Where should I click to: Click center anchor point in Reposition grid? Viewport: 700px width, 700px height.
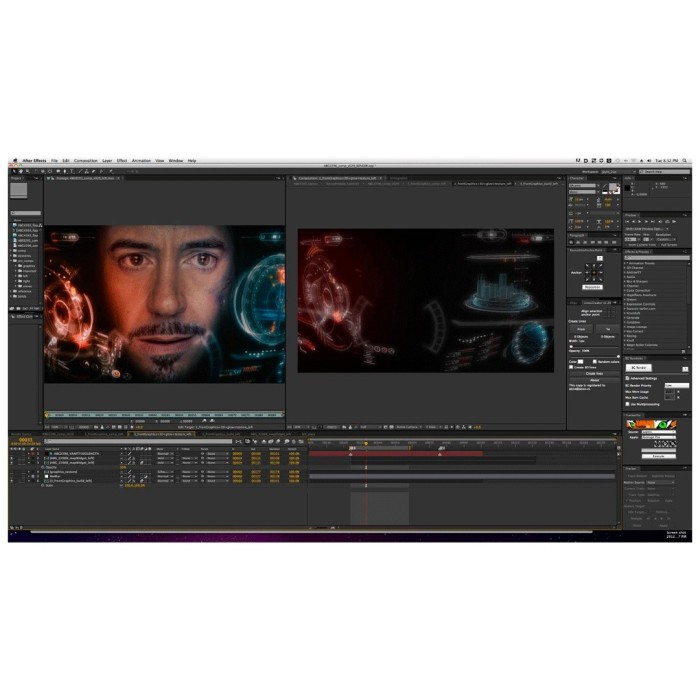coord(594,272)
